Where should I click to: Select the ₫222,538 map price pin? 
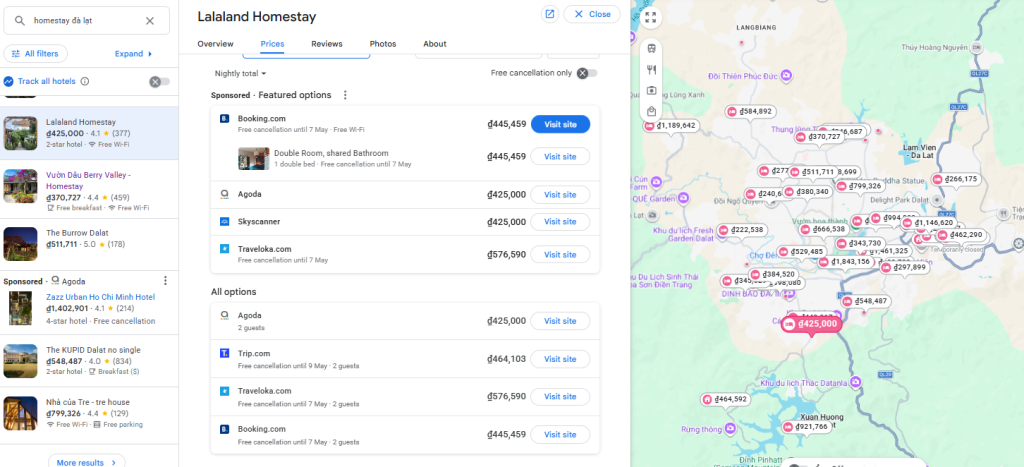coord(741,230)
